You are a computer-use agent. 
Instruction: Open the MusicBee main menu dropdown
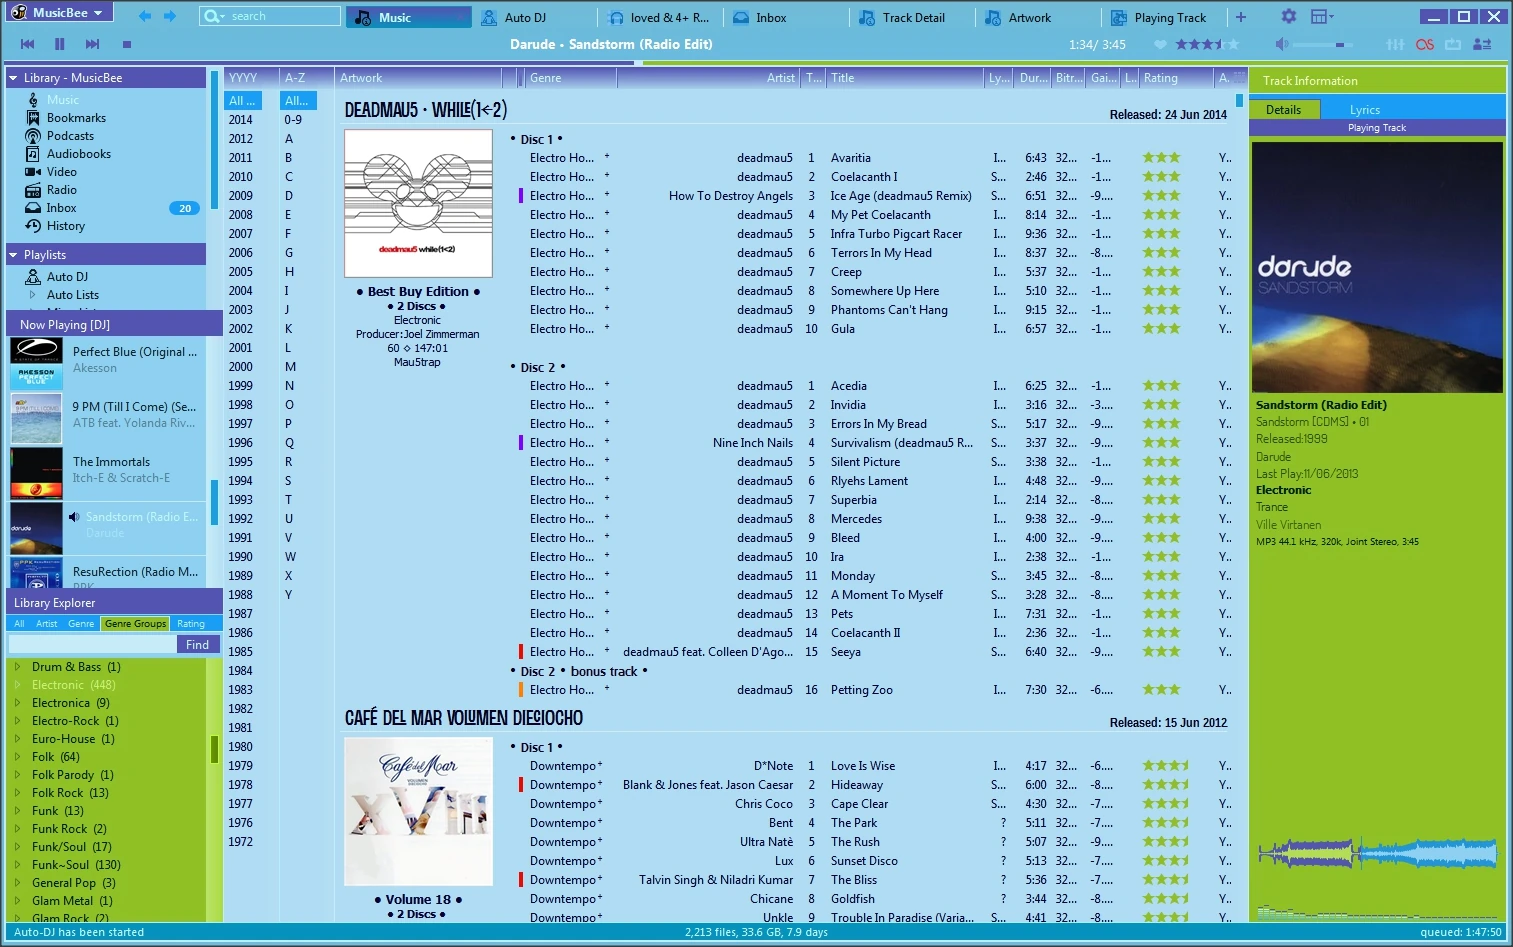pos(60,13)
